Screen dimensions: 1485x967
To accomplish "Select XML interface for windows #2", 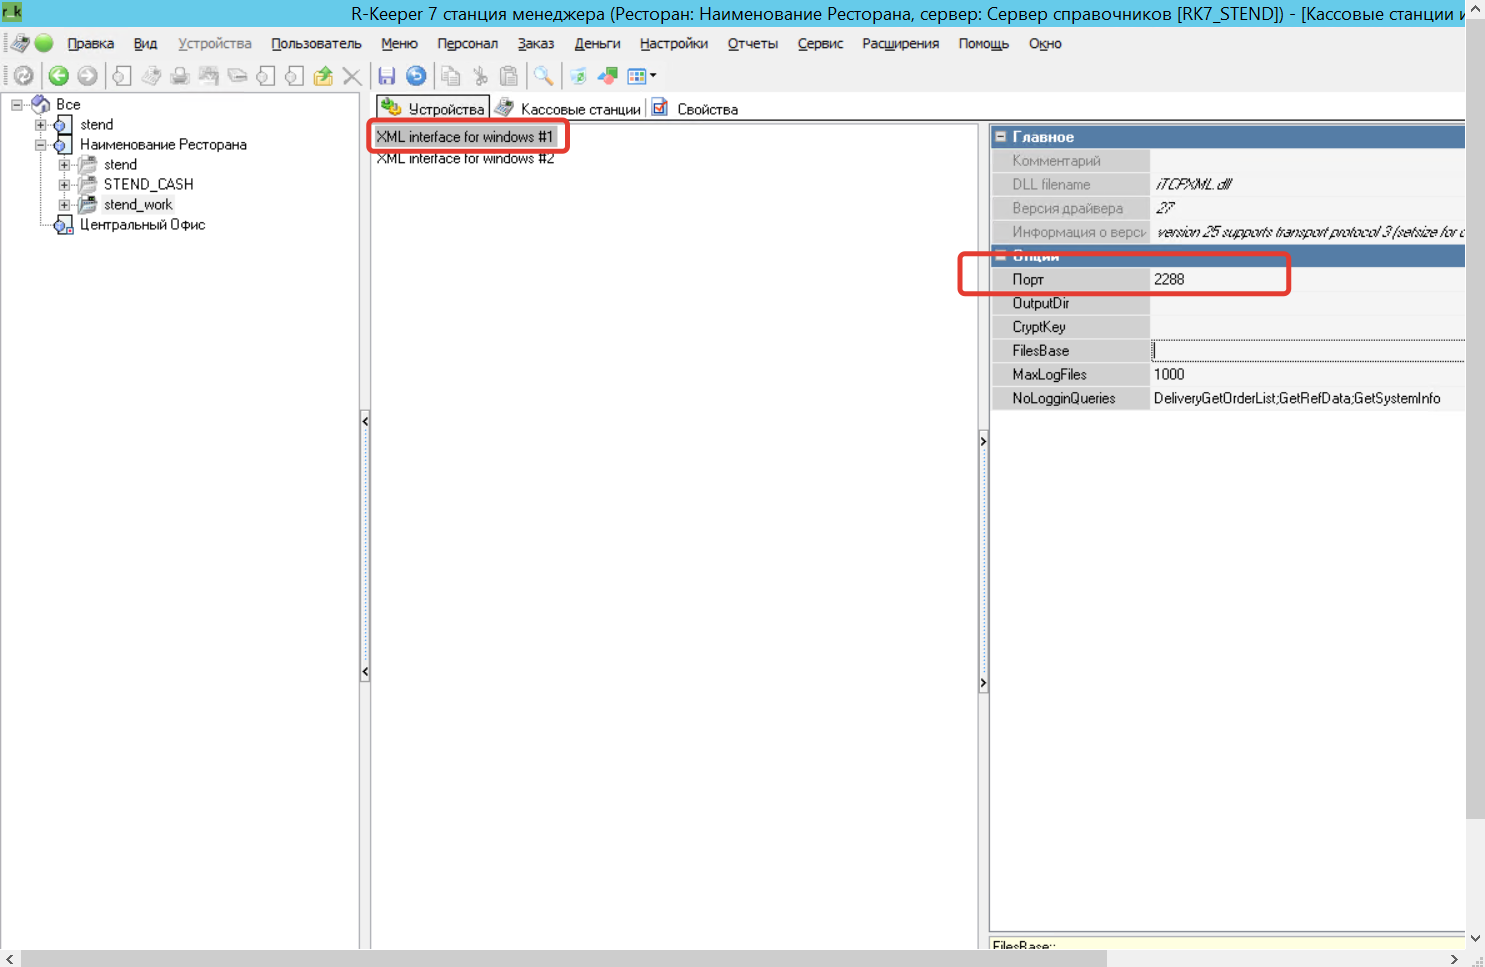I will click(x=465, y=159).
